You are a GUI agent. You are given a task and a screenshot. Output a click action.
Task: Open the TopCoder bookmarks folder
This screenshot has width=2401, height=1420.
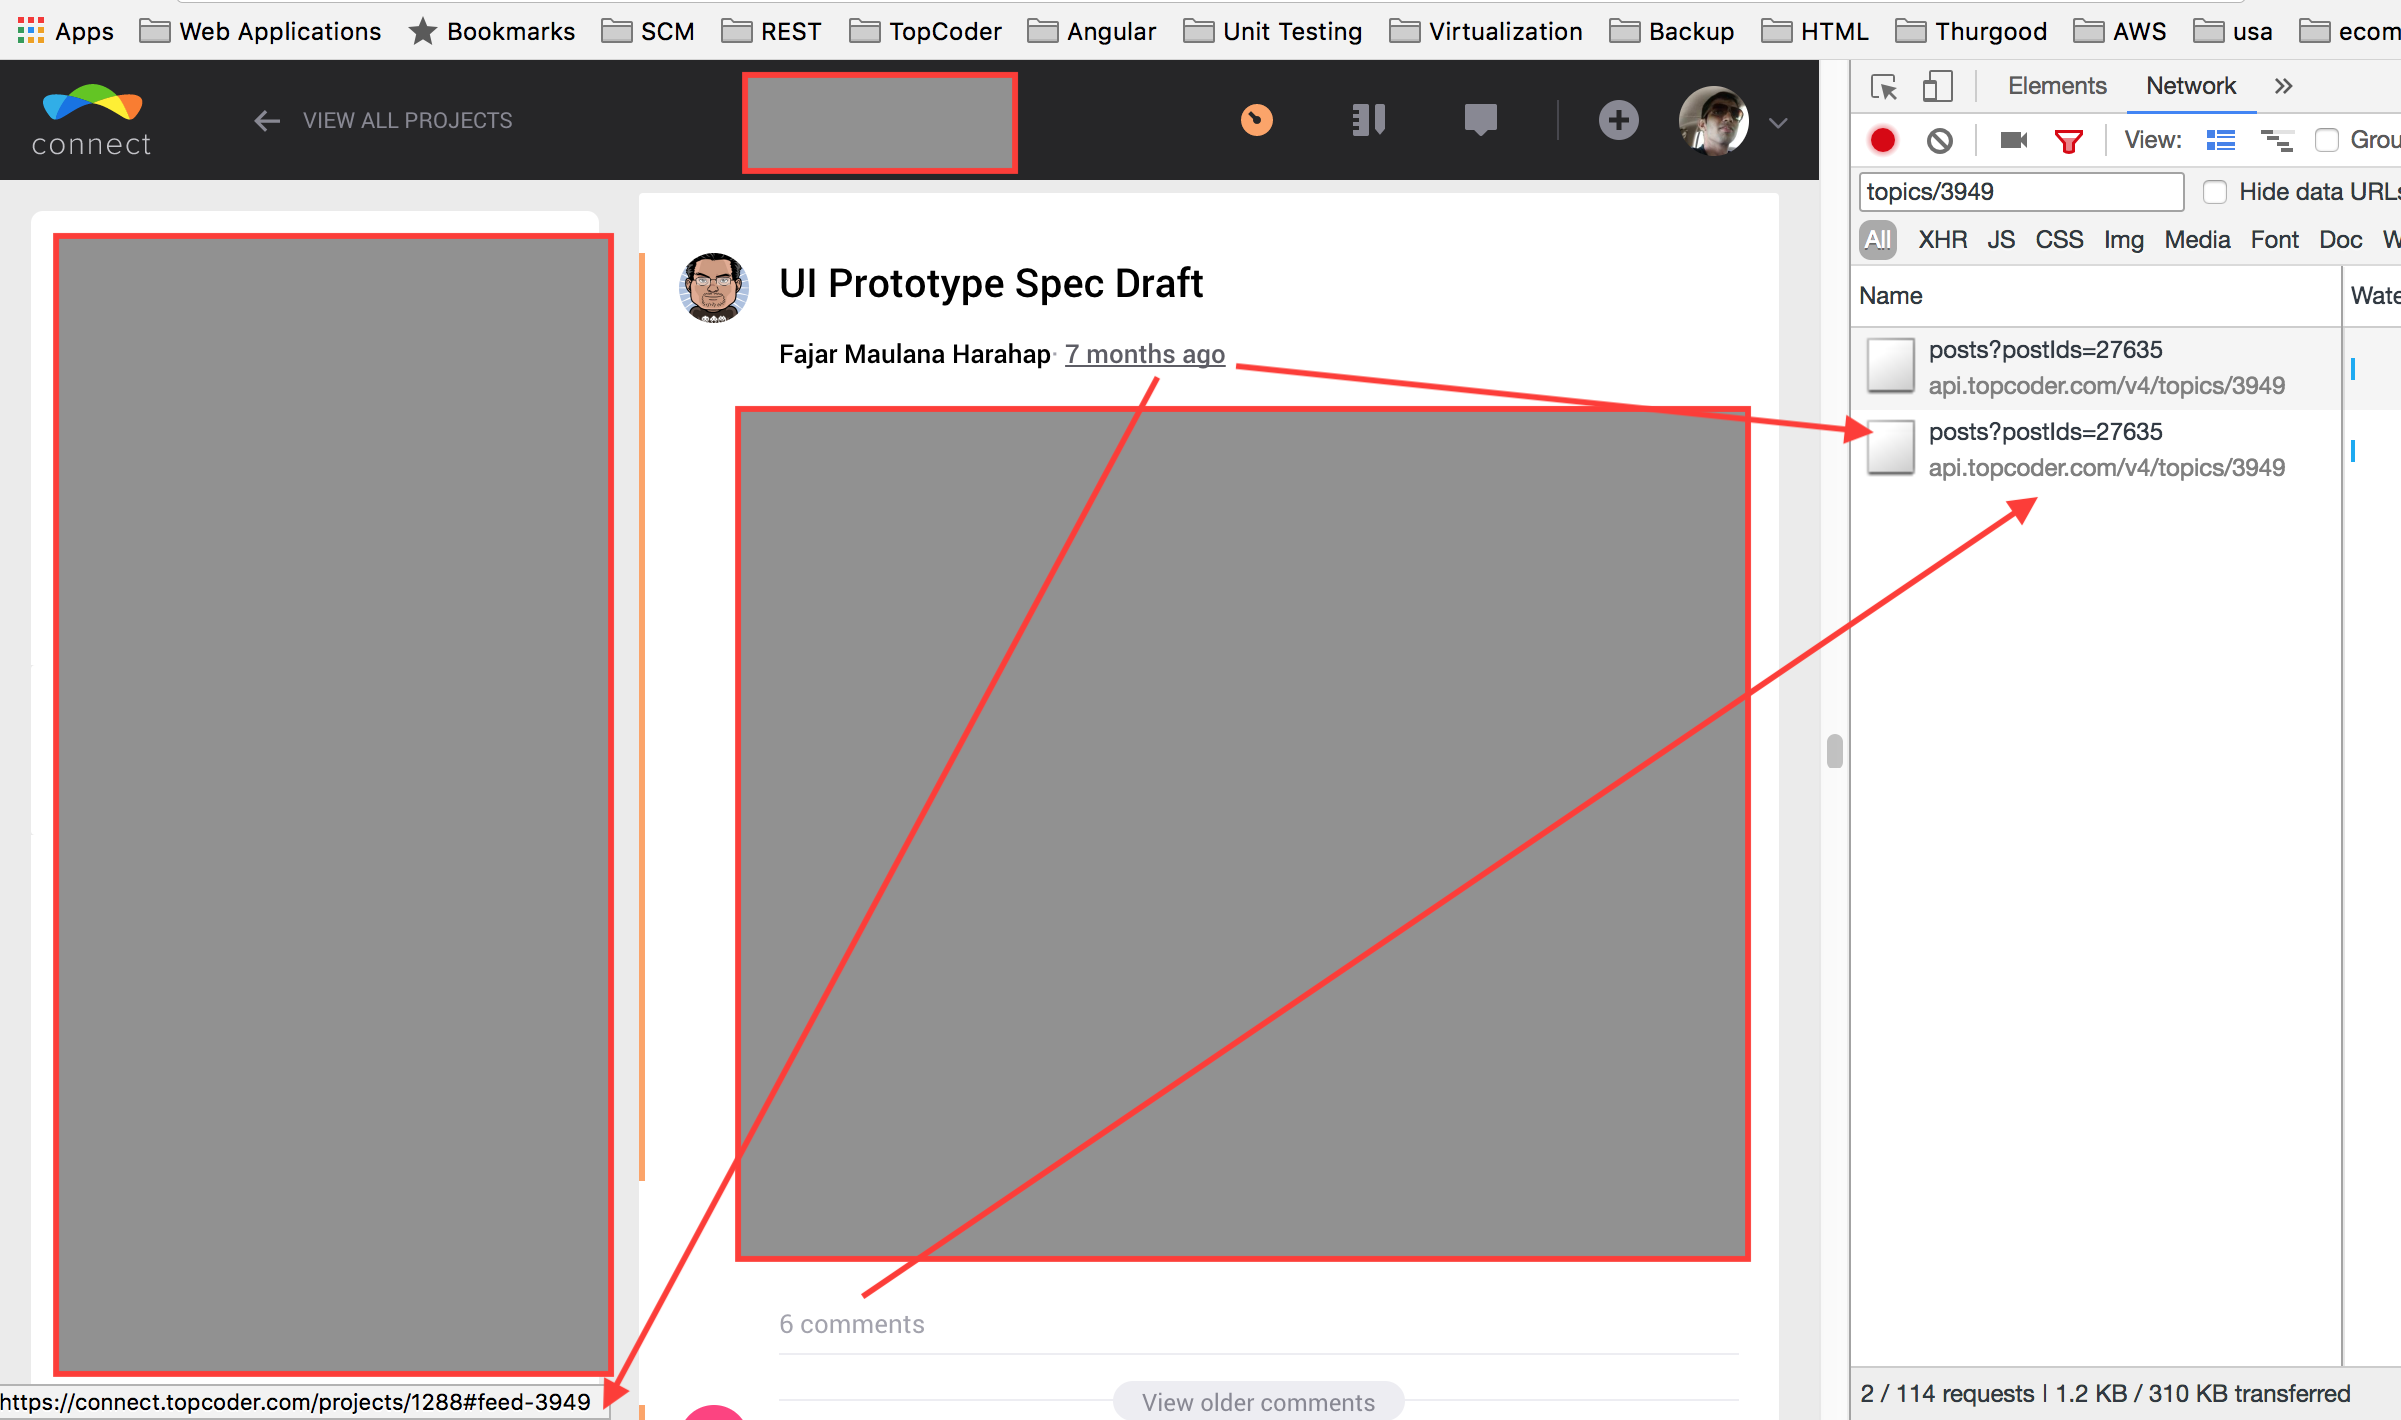pyautogui.click(x=925, y=32)
